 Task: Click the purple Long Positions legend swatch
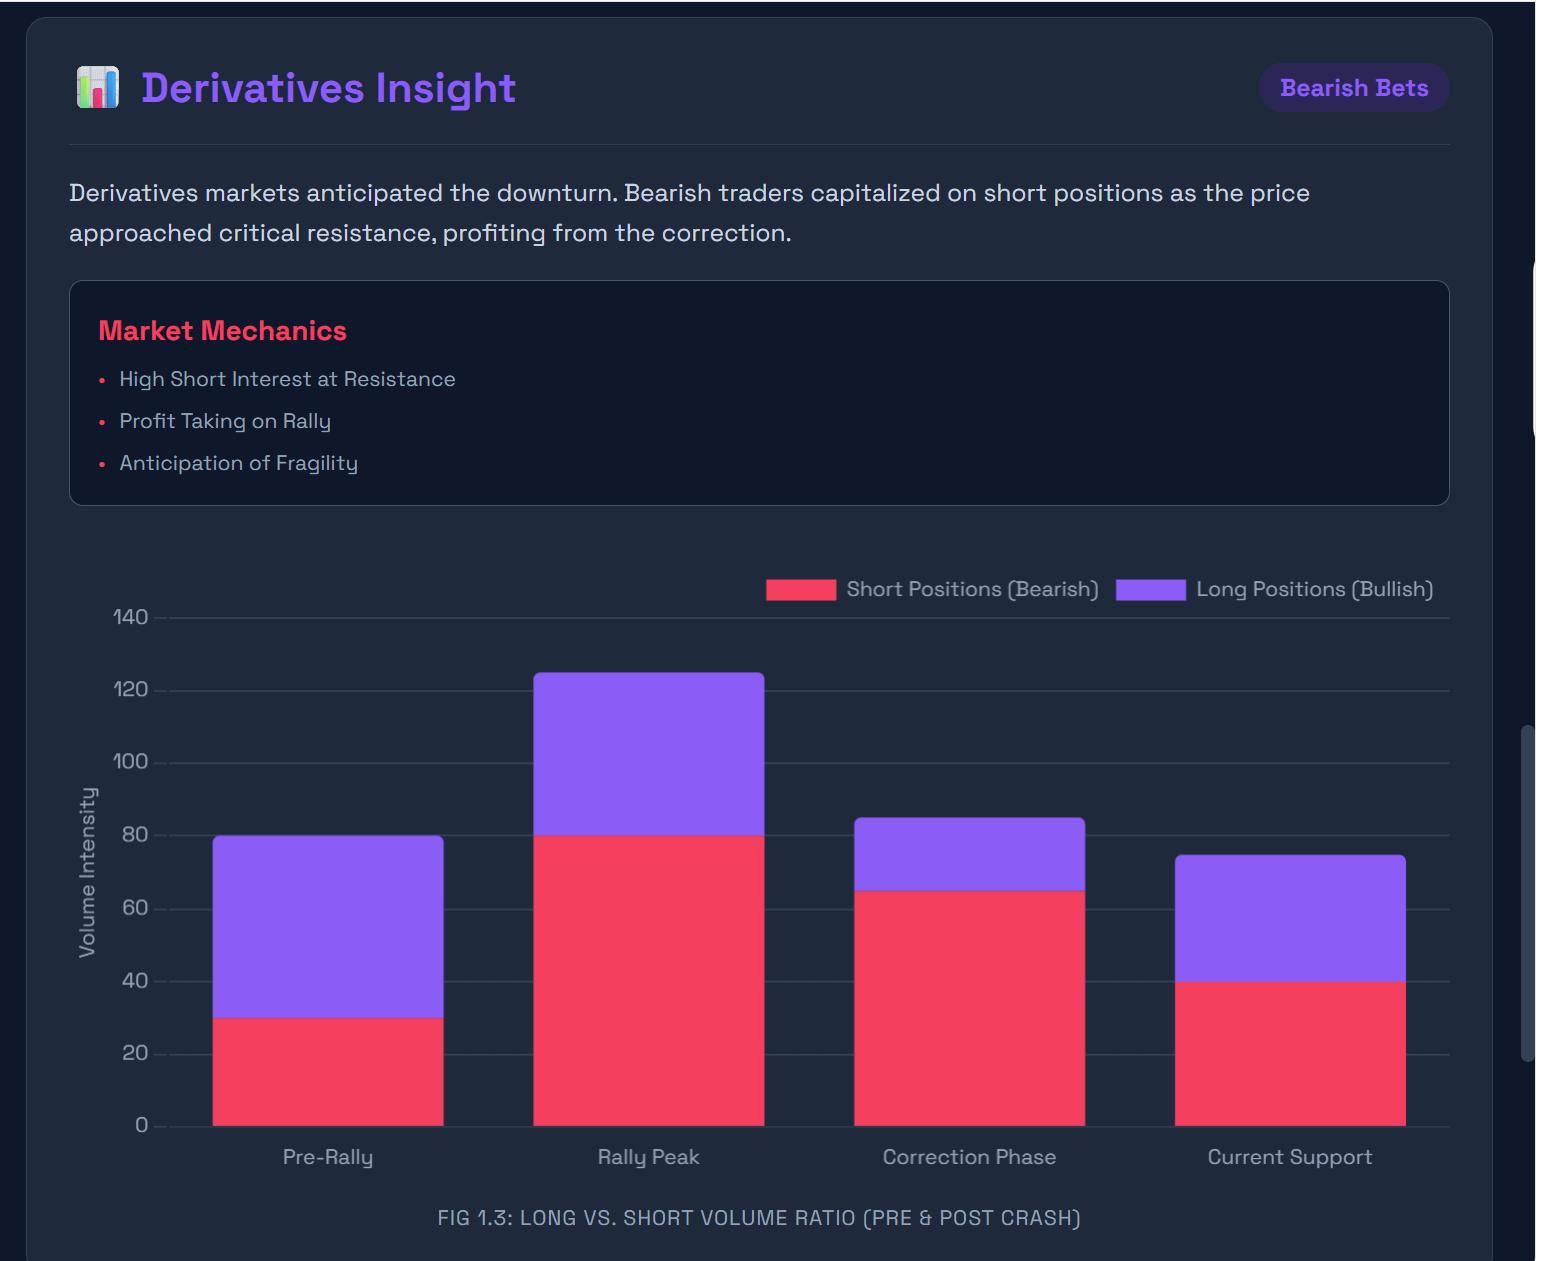pyautogui.click(x=1151, y=590)
